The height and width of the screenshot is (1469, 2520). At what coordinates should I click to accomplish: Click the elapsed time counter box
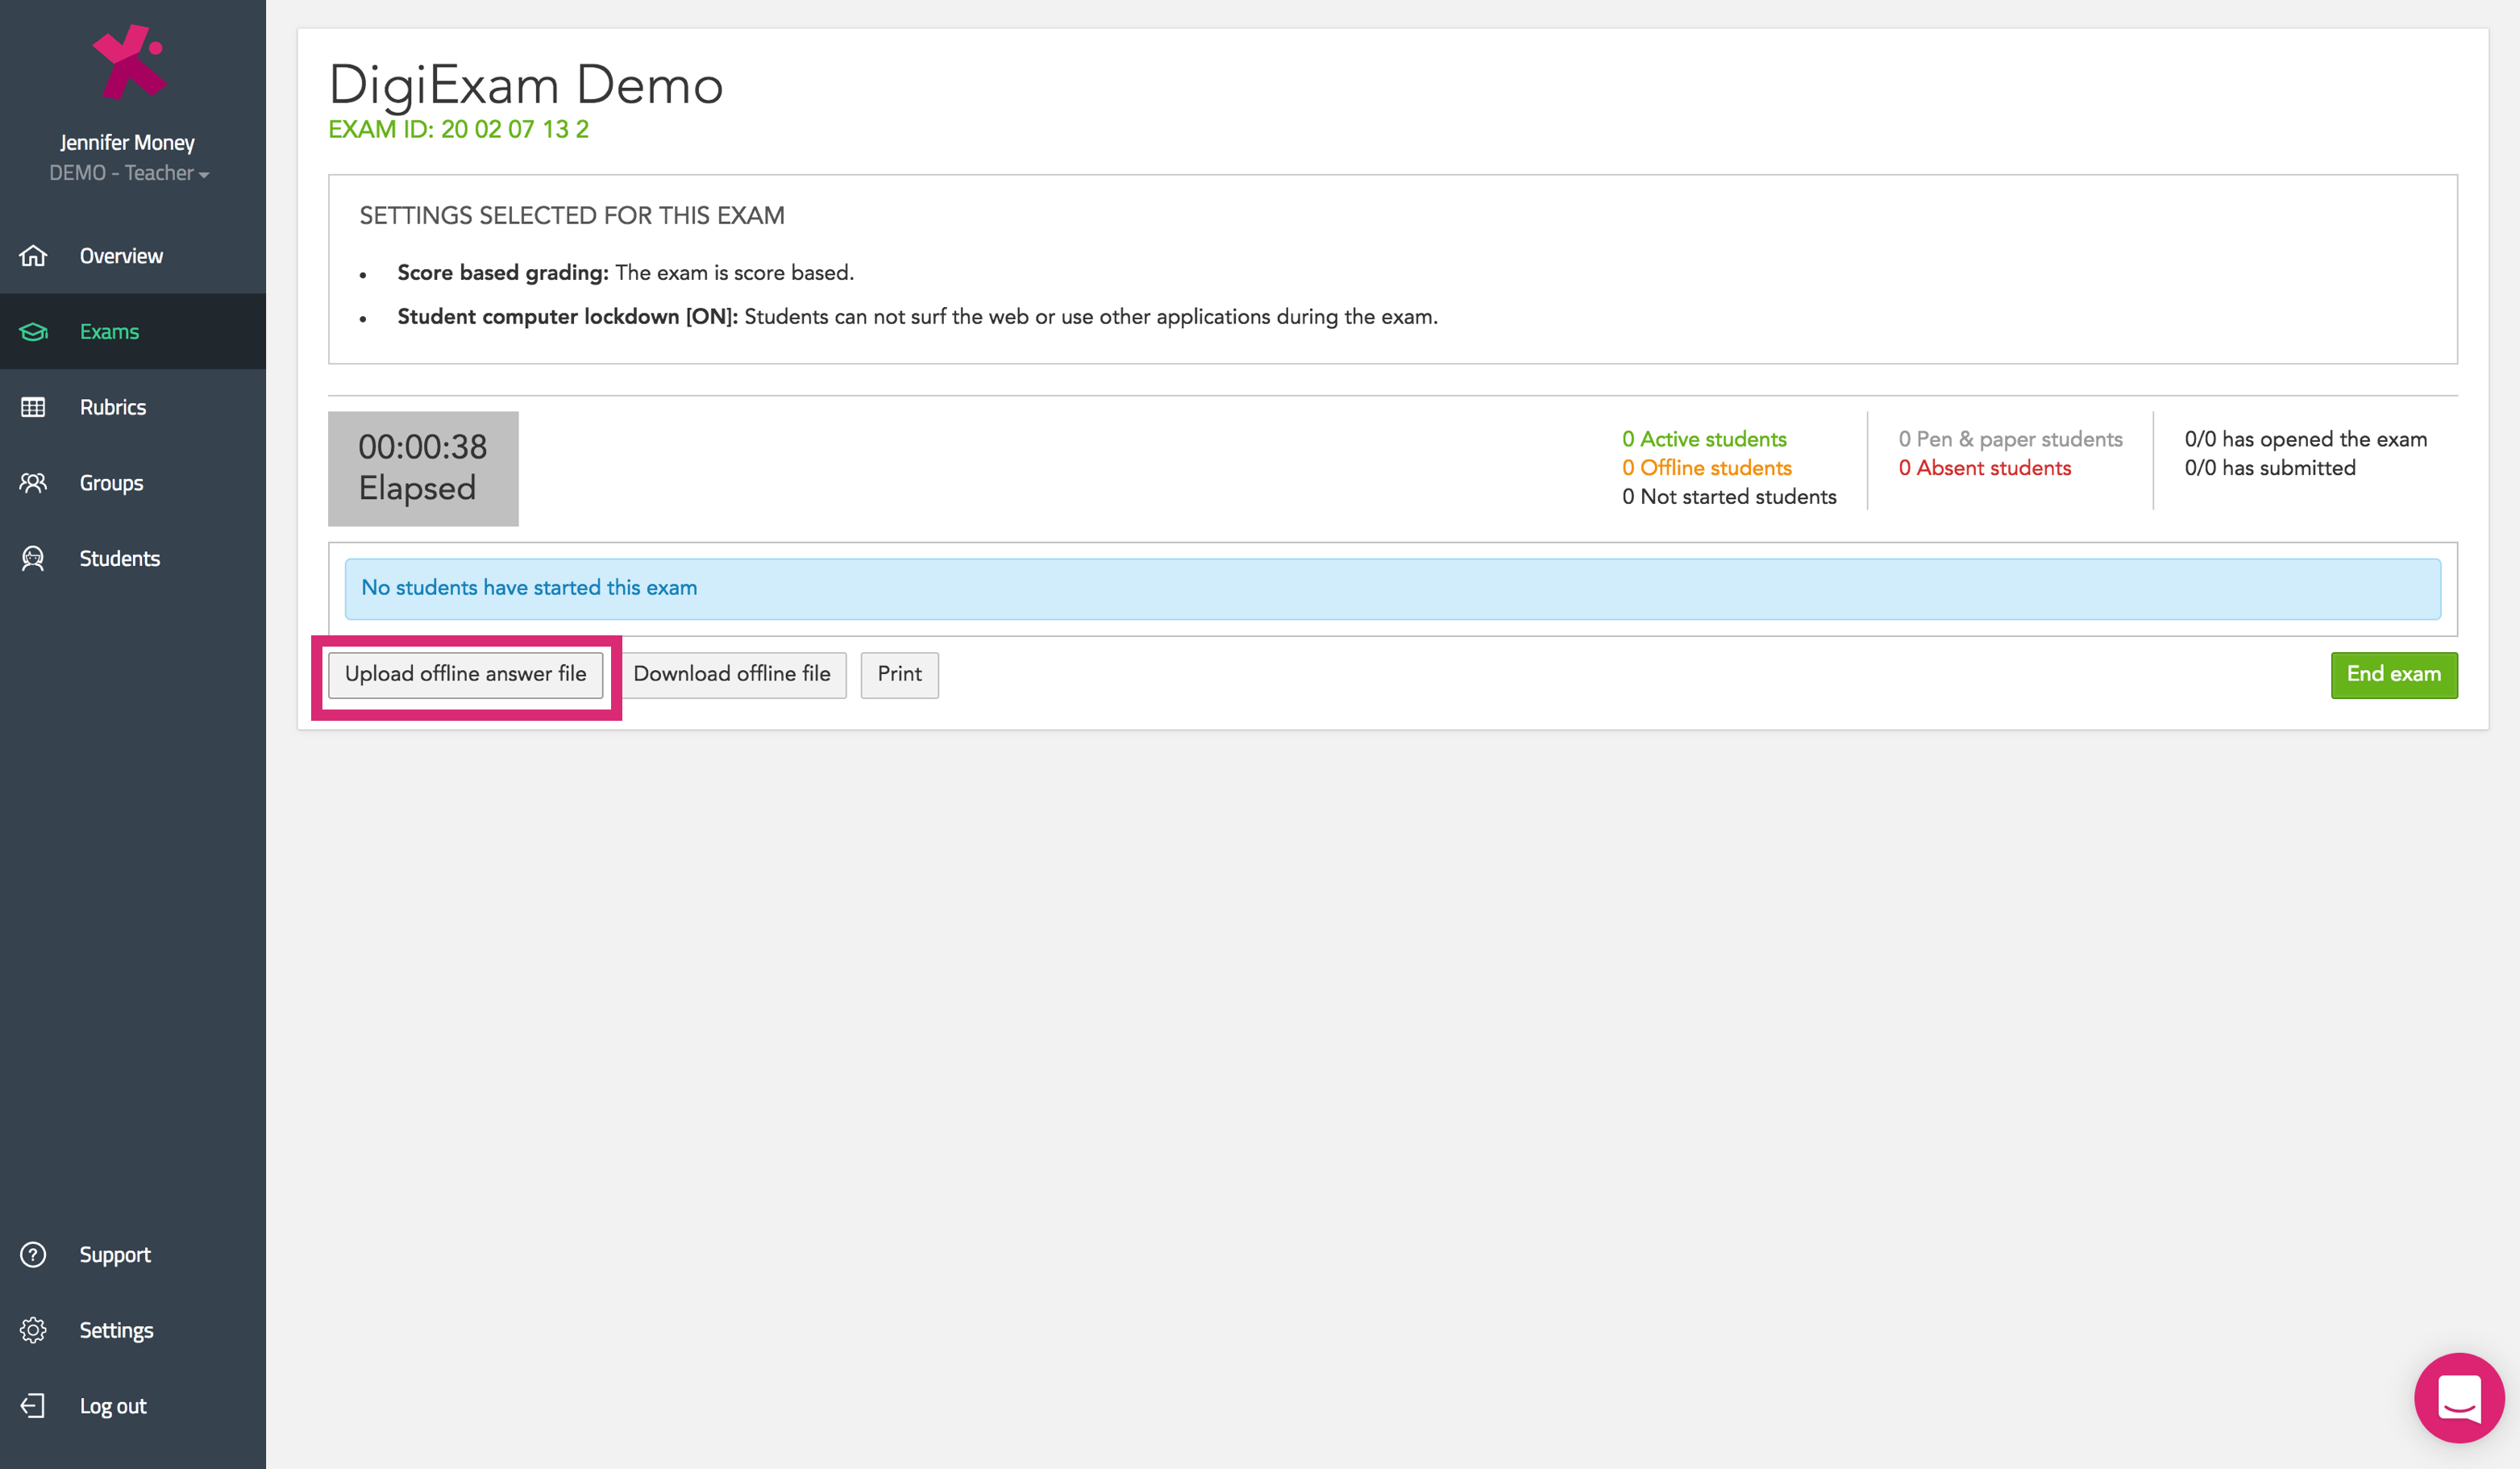click(x=423, y=468)
